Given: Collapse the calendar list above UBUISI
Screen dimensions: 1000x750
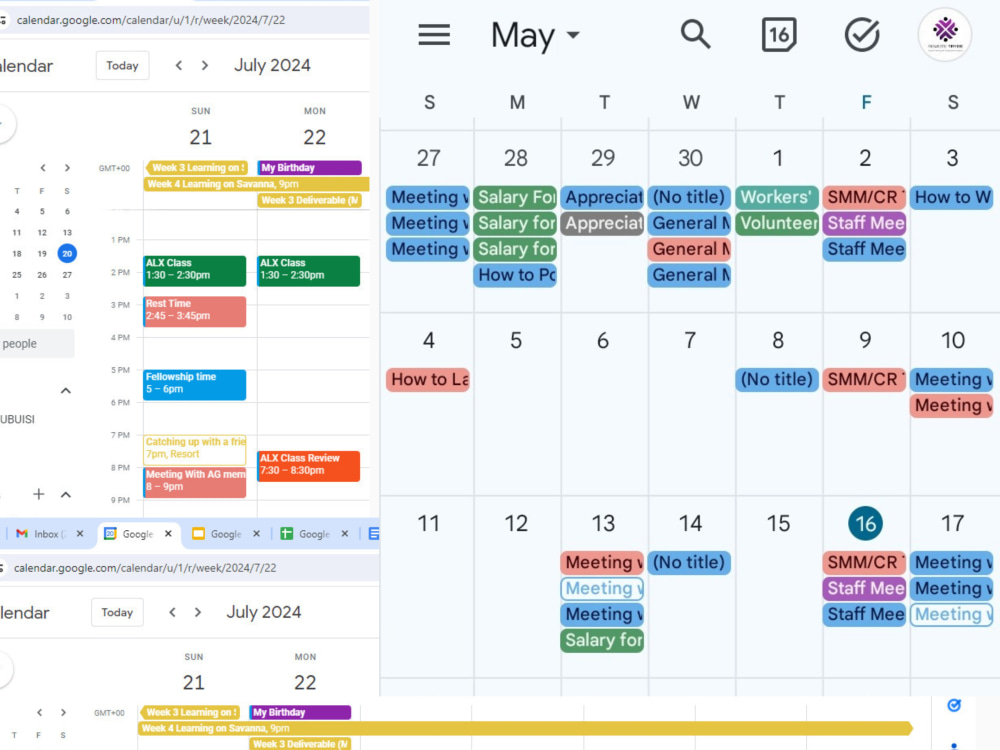Looking at the screenshot, I should pos(66,390).
